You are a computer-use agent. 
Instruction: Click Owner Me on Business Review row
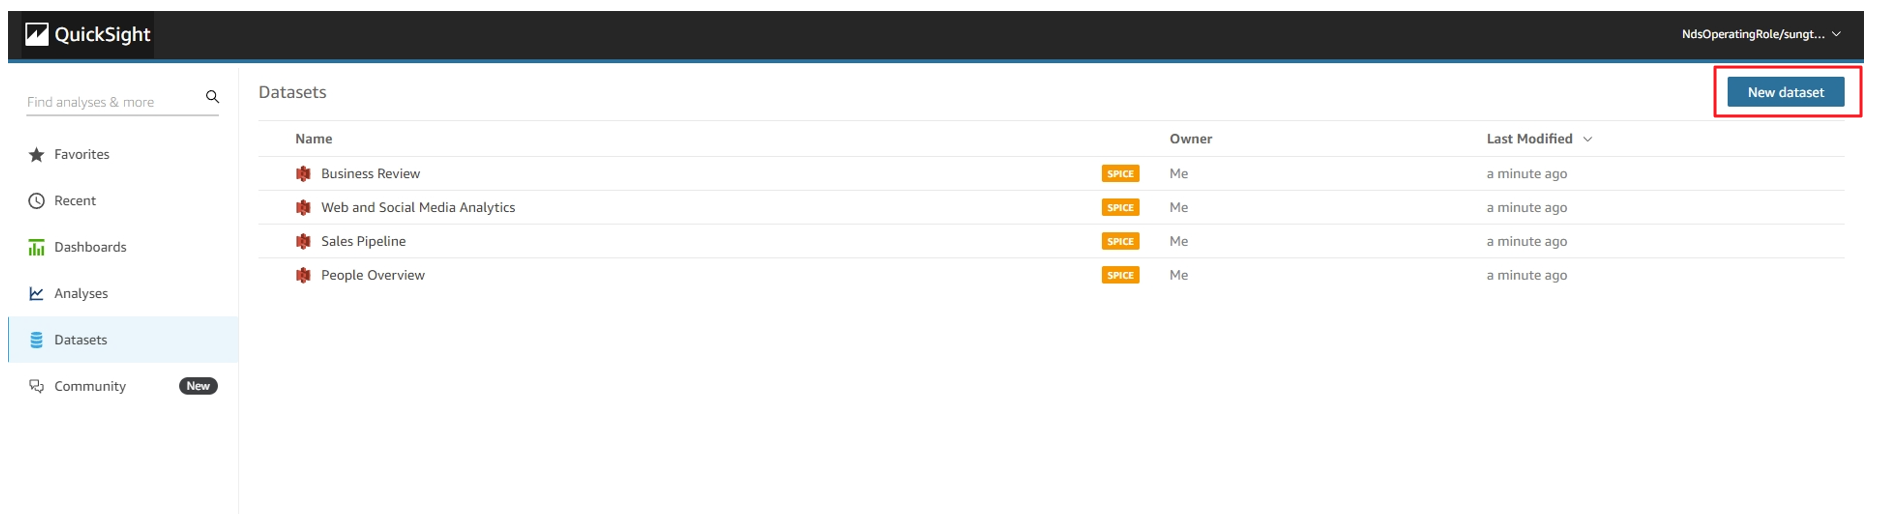pyautogui.click(x=1179, y=174)
